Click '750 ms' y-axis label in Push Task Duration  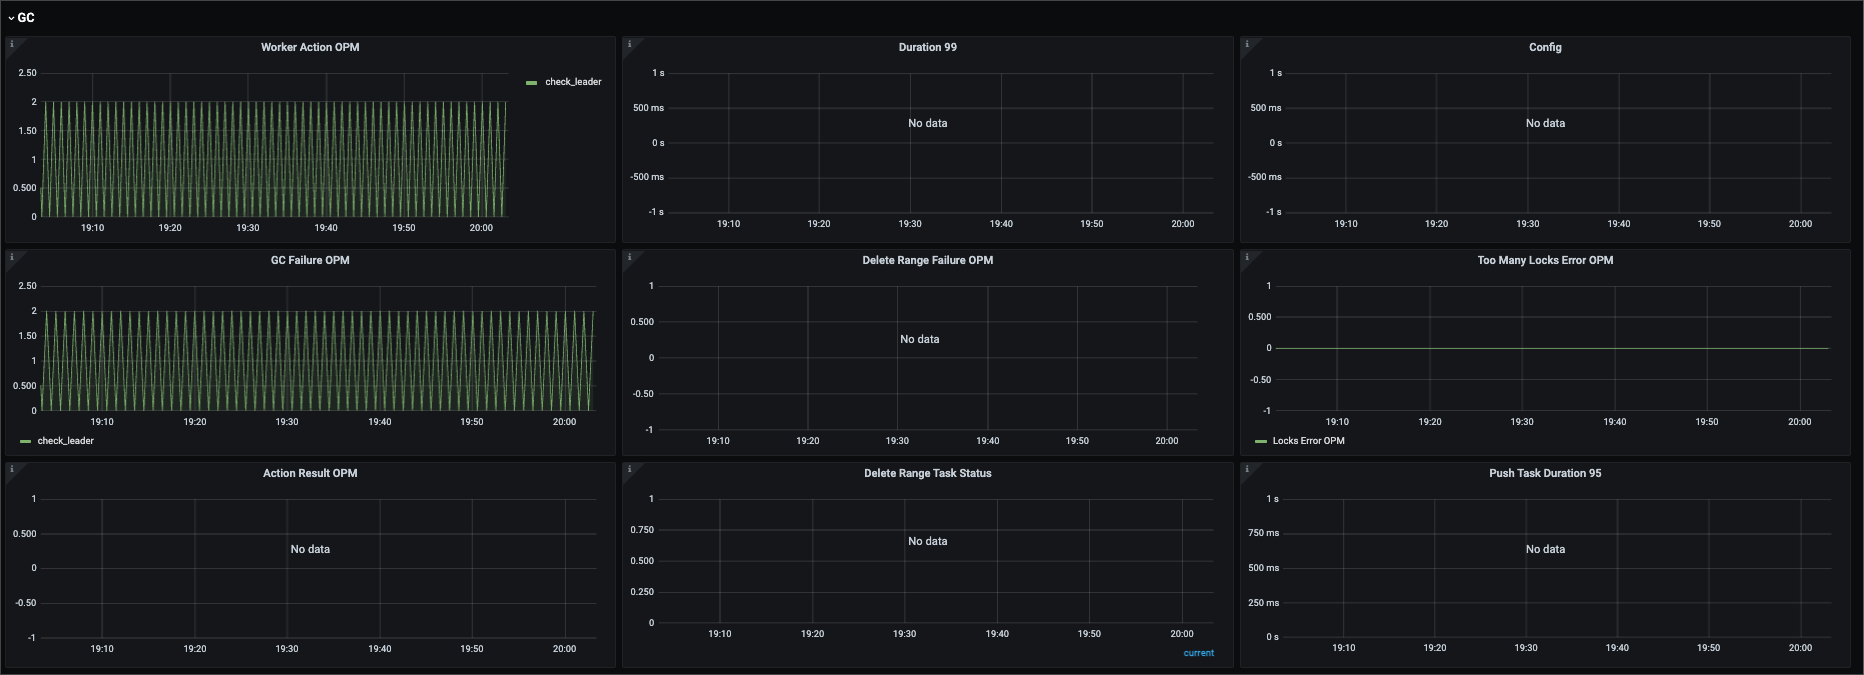pos(1263,533)
